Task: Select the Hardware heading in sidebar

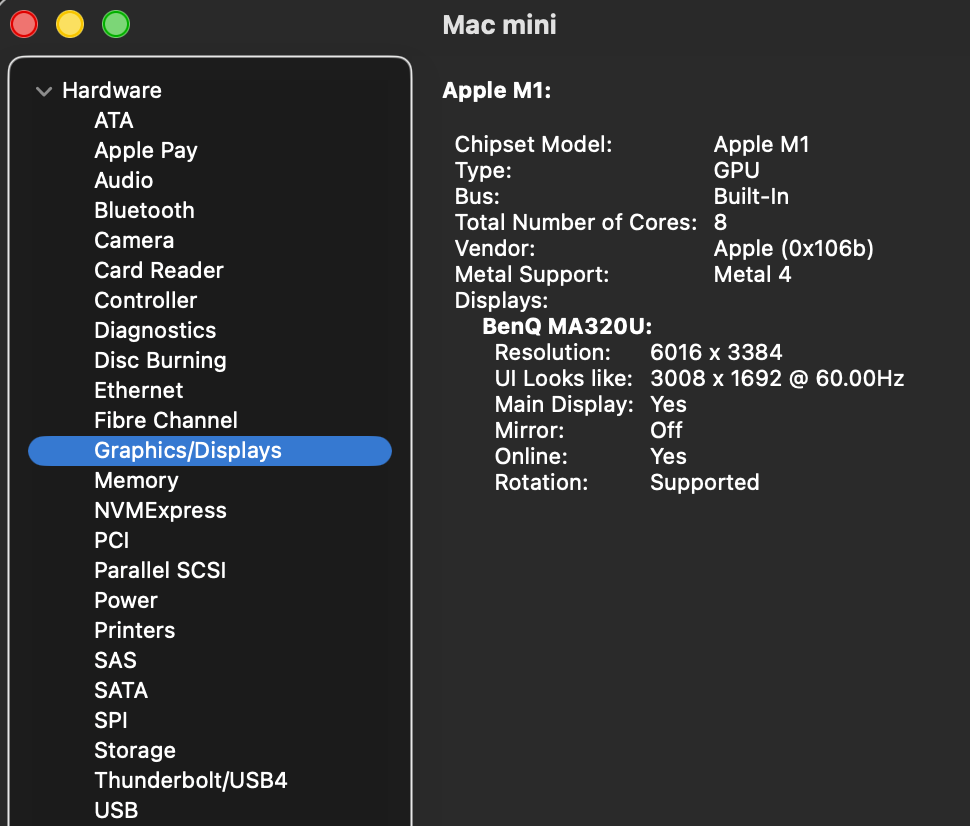Action: click(x=112, y=90)
